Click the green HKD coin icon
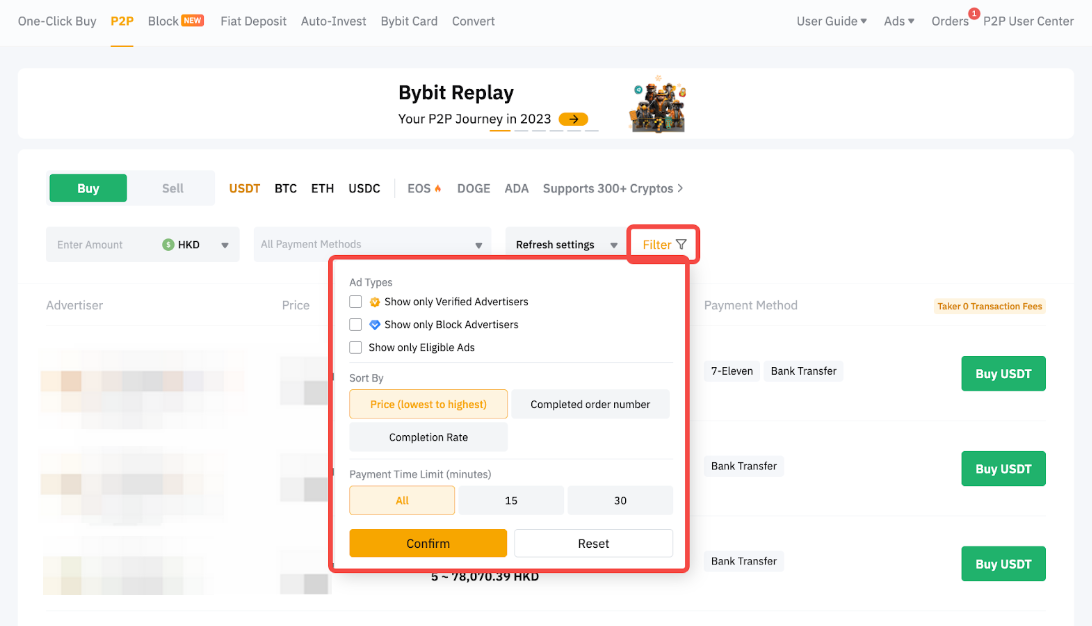Screen dimensions: 1092x626 tap(166, 244)
